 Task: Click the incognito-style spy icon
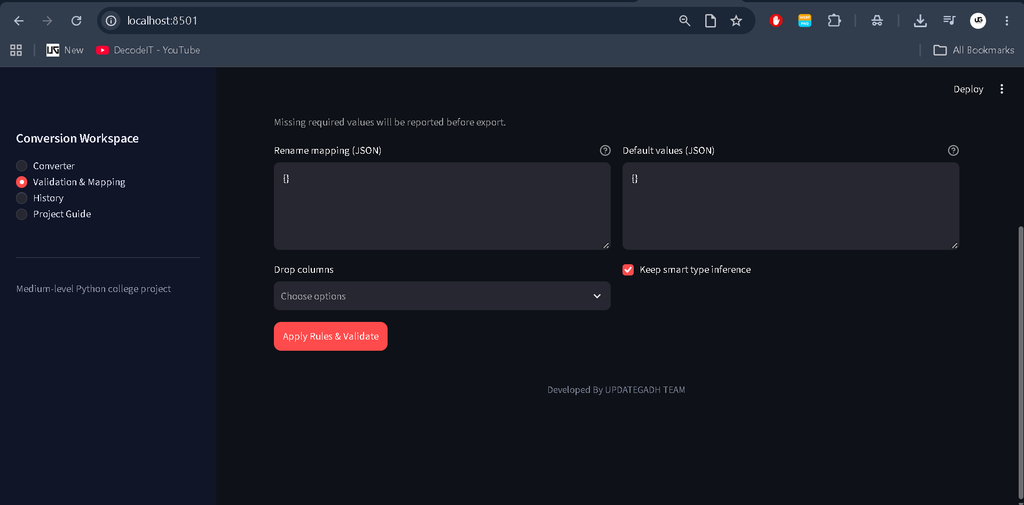coord(877,21)
